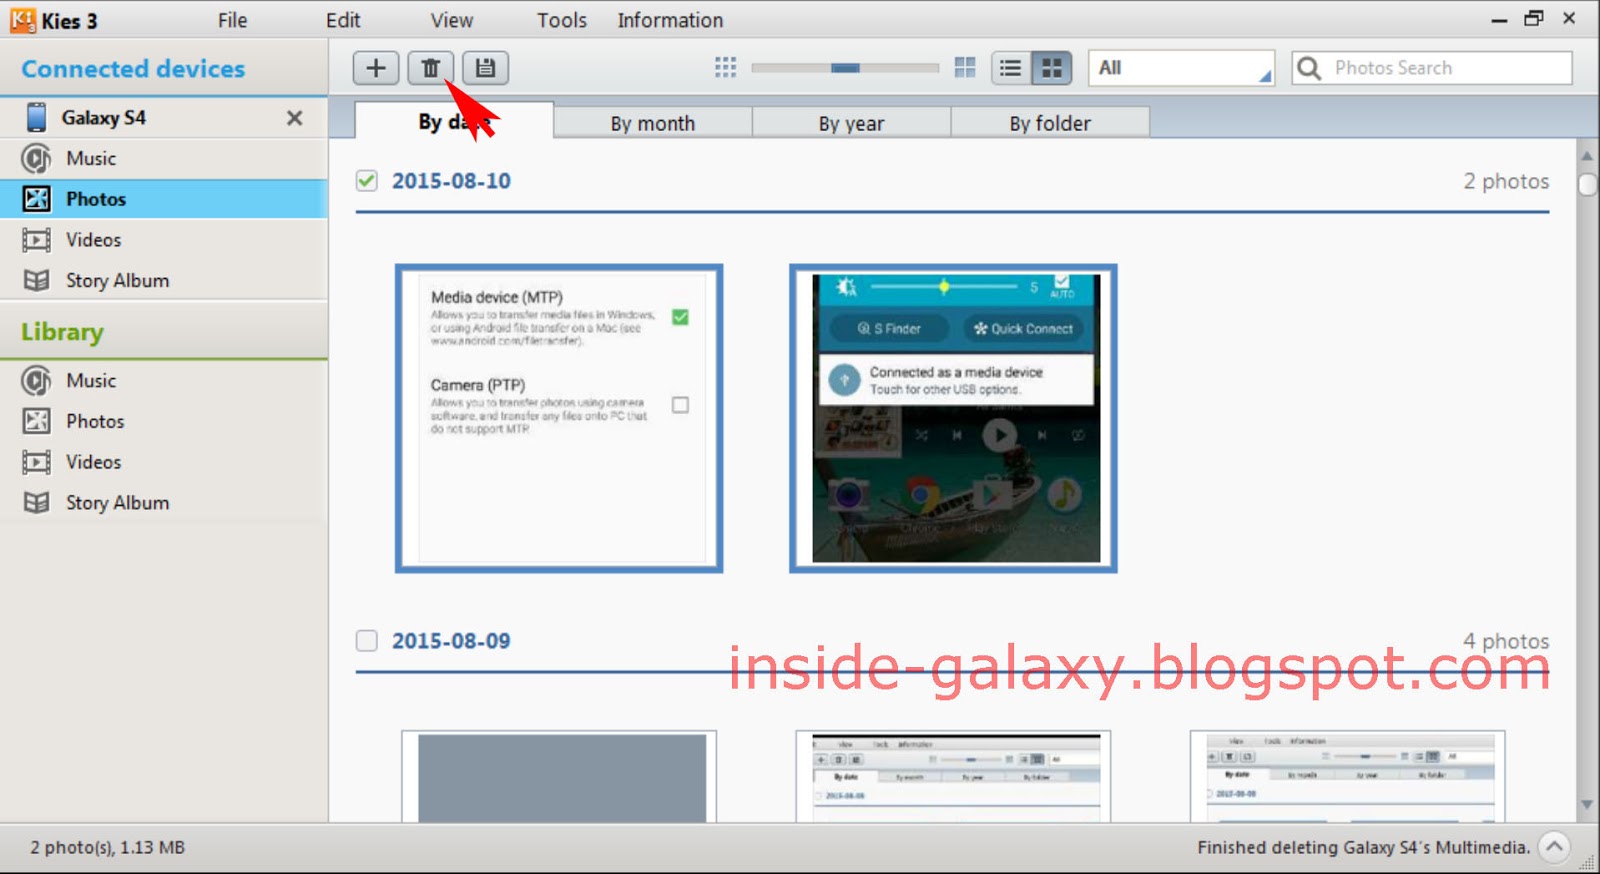Open Videos under Connected devices
Screen dimensions: 1600x874
click(164, 240)
